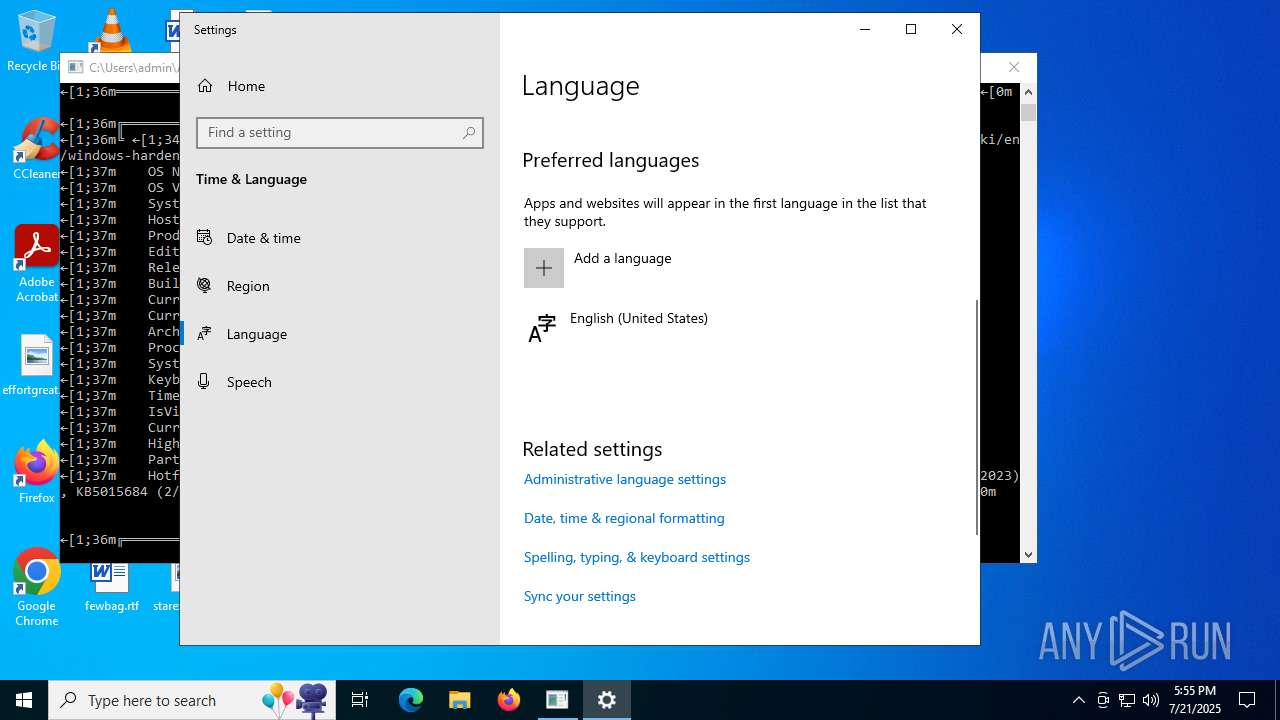Image resolution: width=1280 pixels, height=720 pixels.
Task: Switch to console app on taskbar
Action: coord(557,700)
